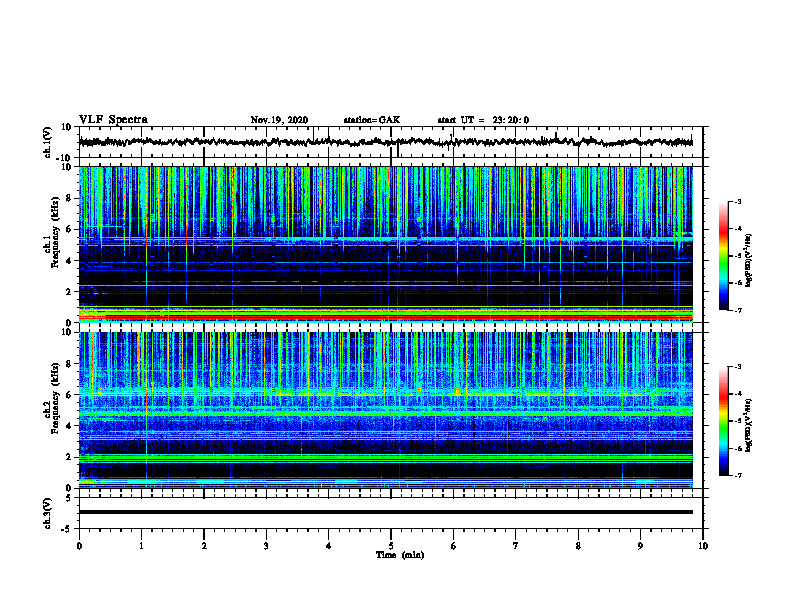
Task: Click the ch.1 "Frequency (kHz)" axis label
Action: click(55, 232)
